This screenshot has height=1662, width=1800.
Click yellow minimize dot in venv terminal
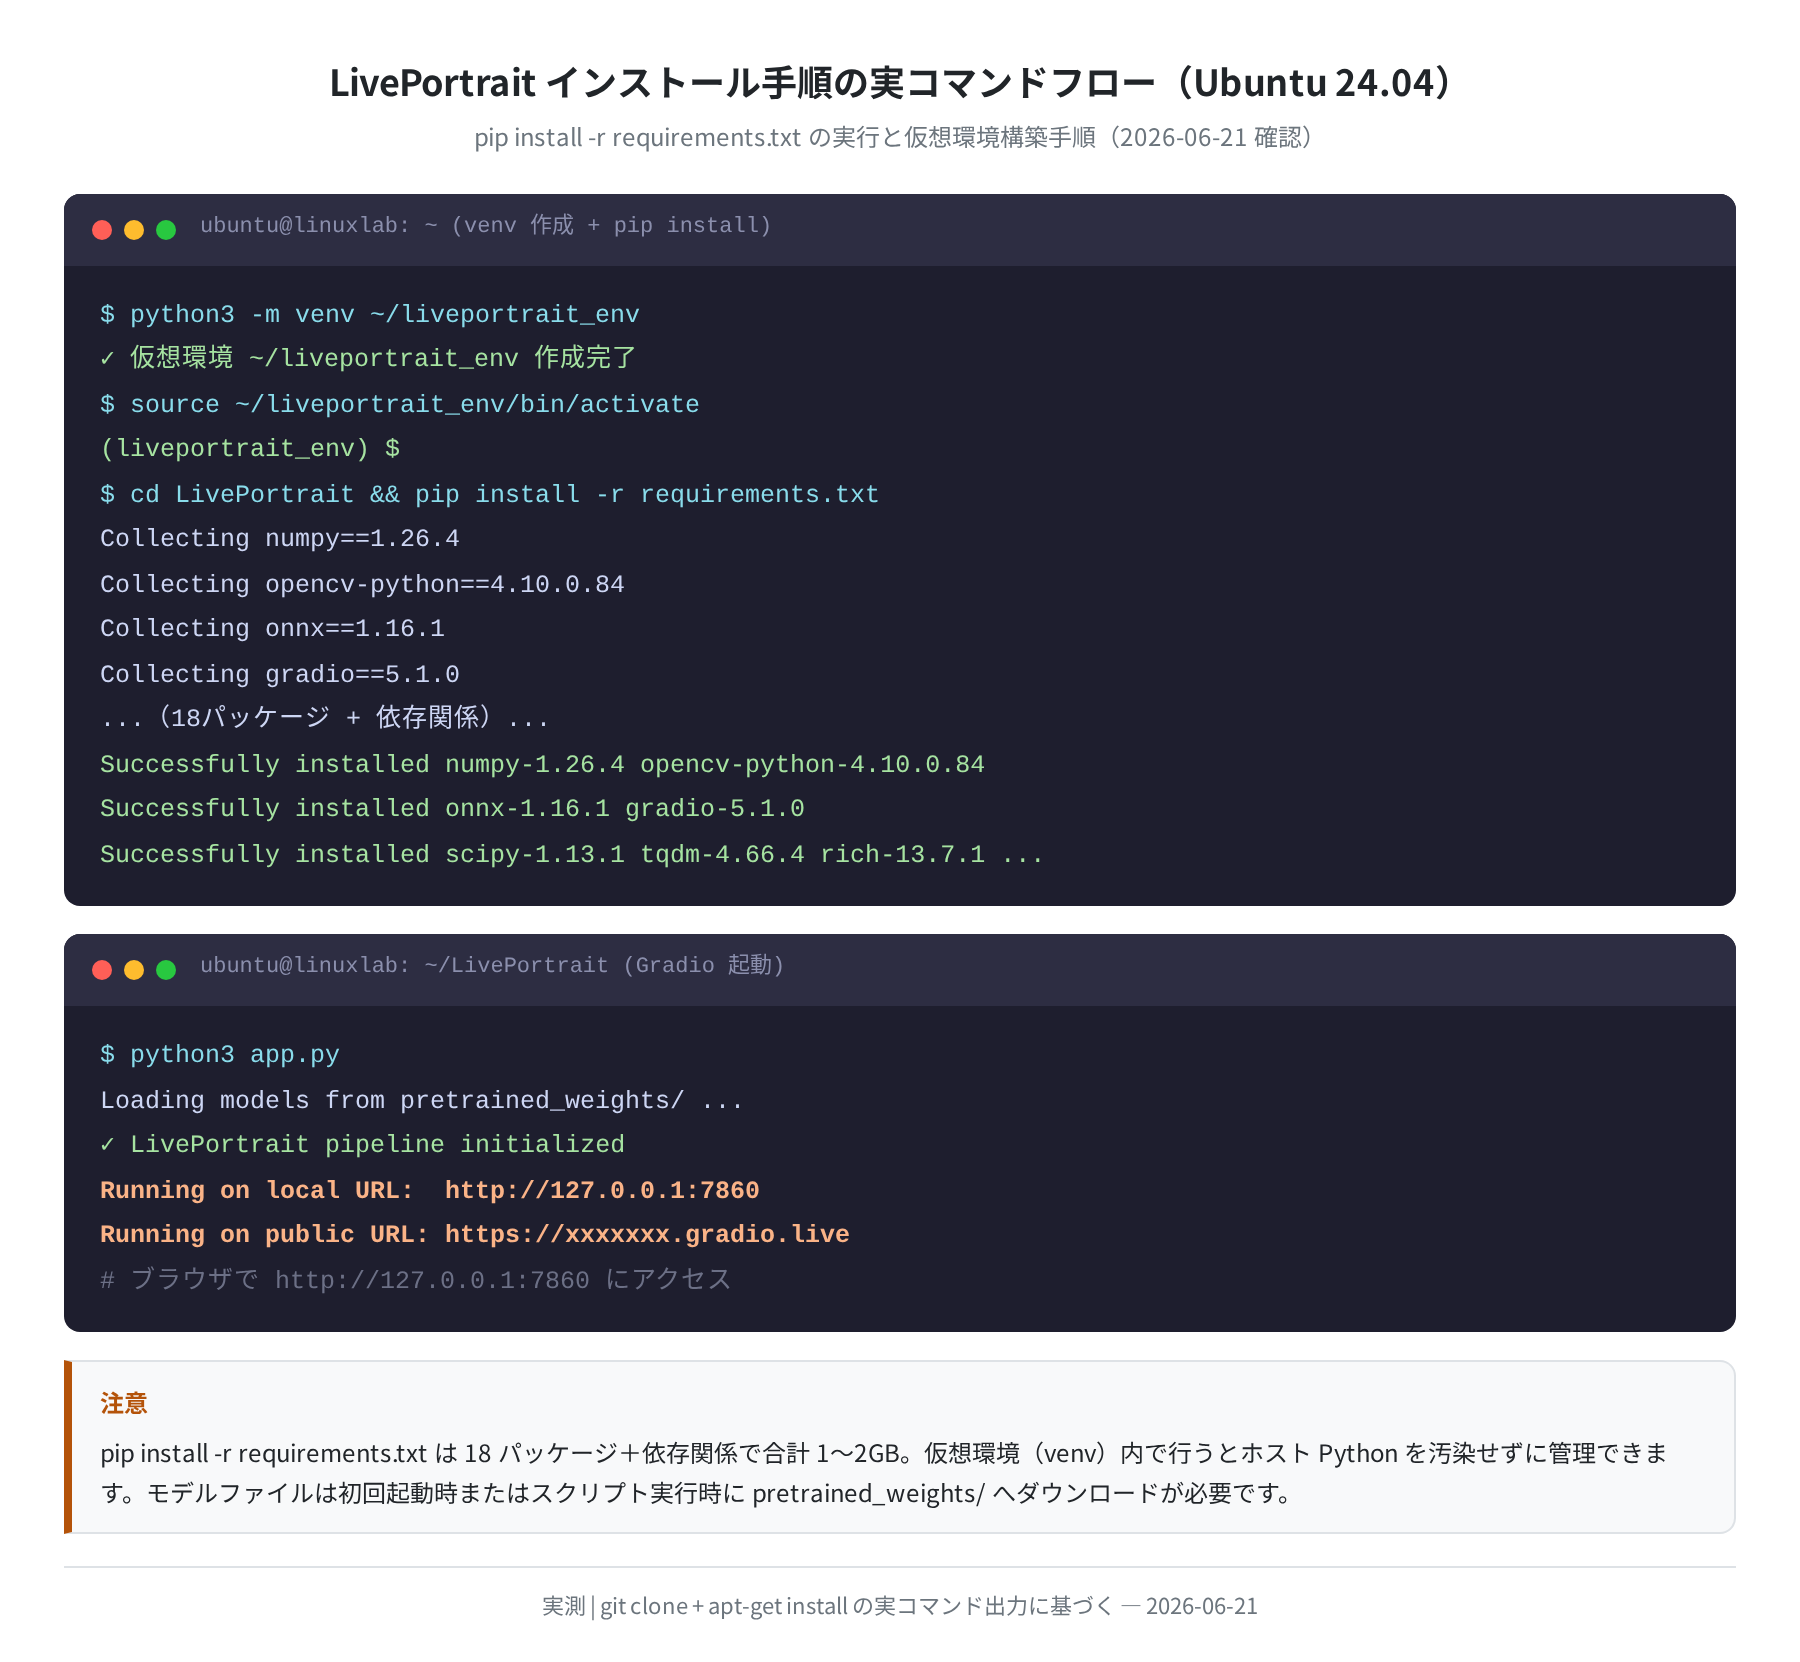pyautogui.click(x=134, y=230)
